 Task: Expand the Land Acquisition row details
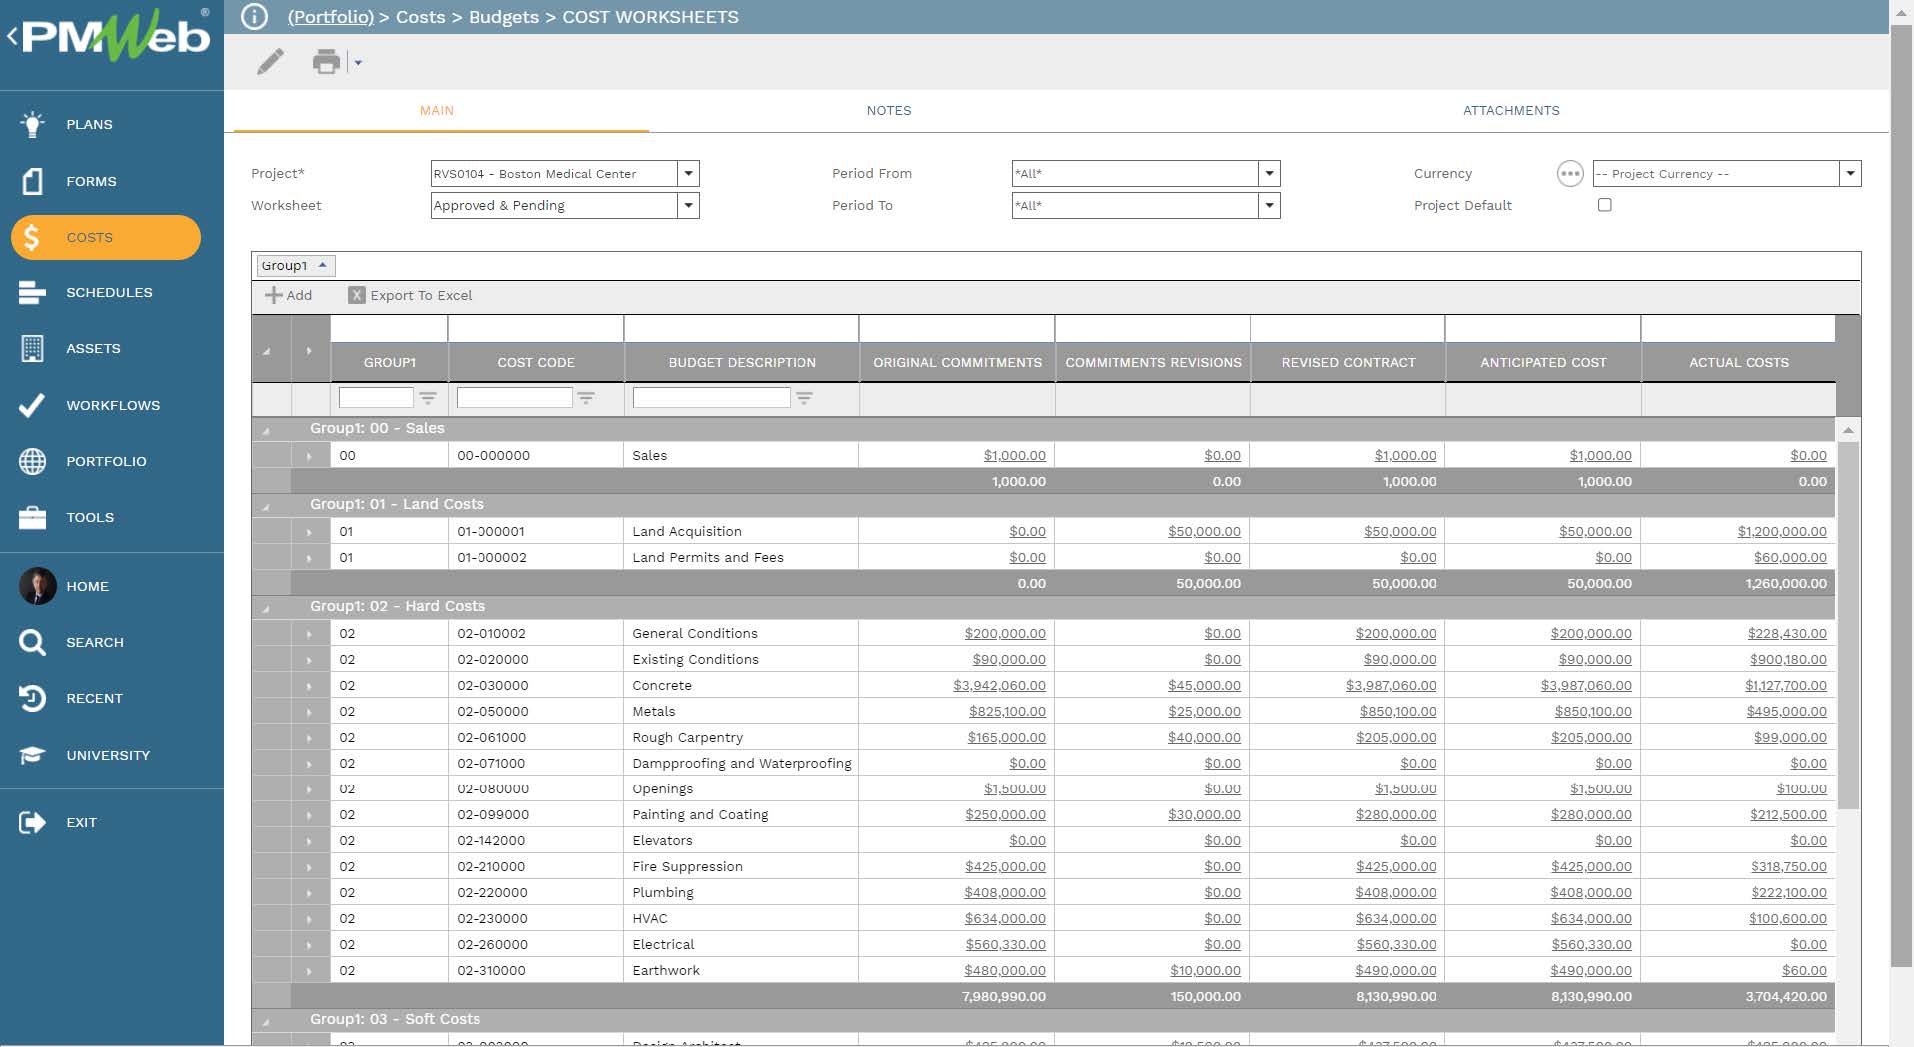[309, 532]
